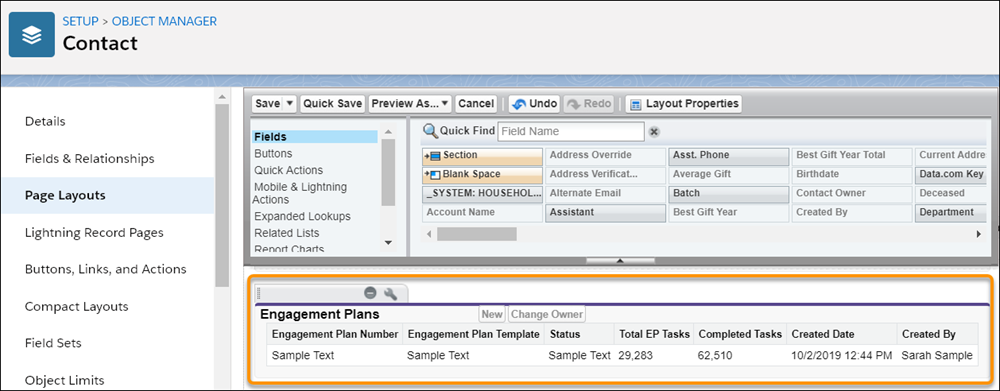Click the sidebar scroll up arrow

222,97
